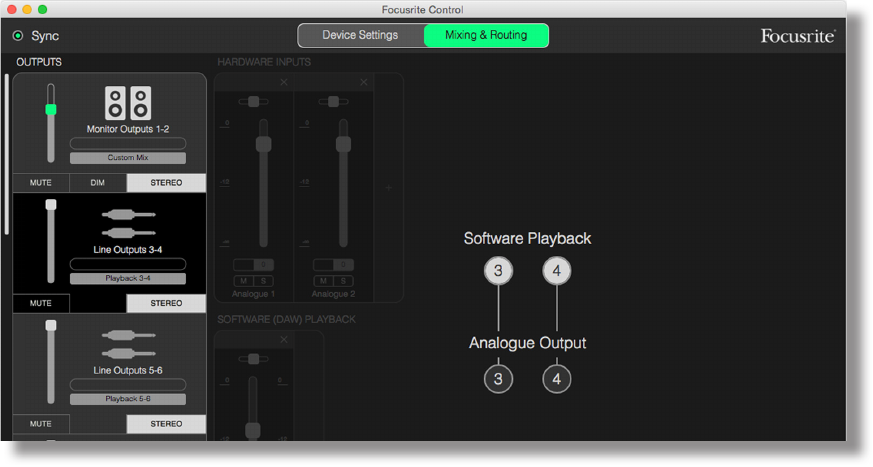
Task: Click Analogue Output node 4
Action: (x=557, y=379)
